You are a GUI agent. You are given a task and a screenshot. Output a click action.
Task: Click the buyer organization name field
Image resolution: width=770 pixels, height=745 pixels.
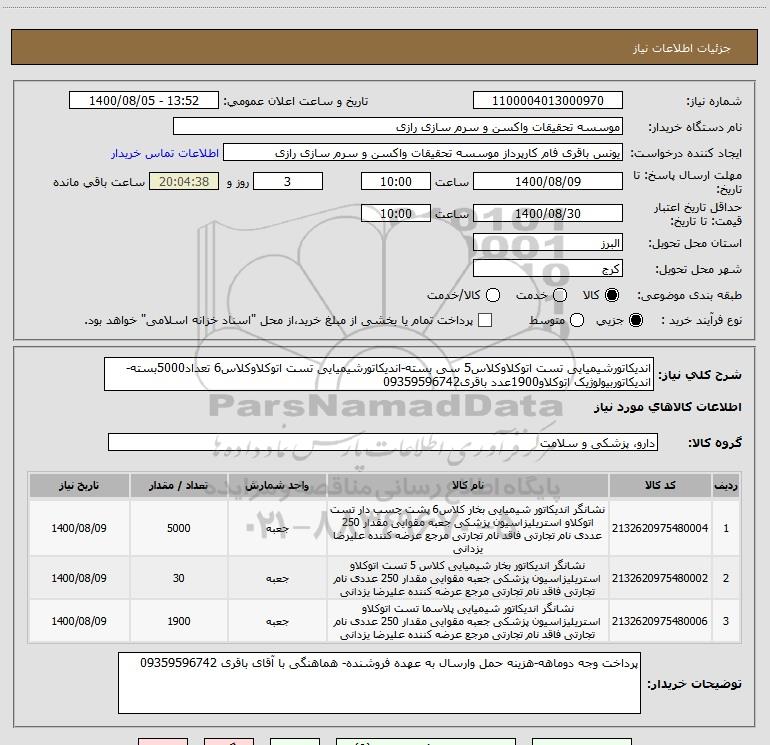[x=398, y=127]
